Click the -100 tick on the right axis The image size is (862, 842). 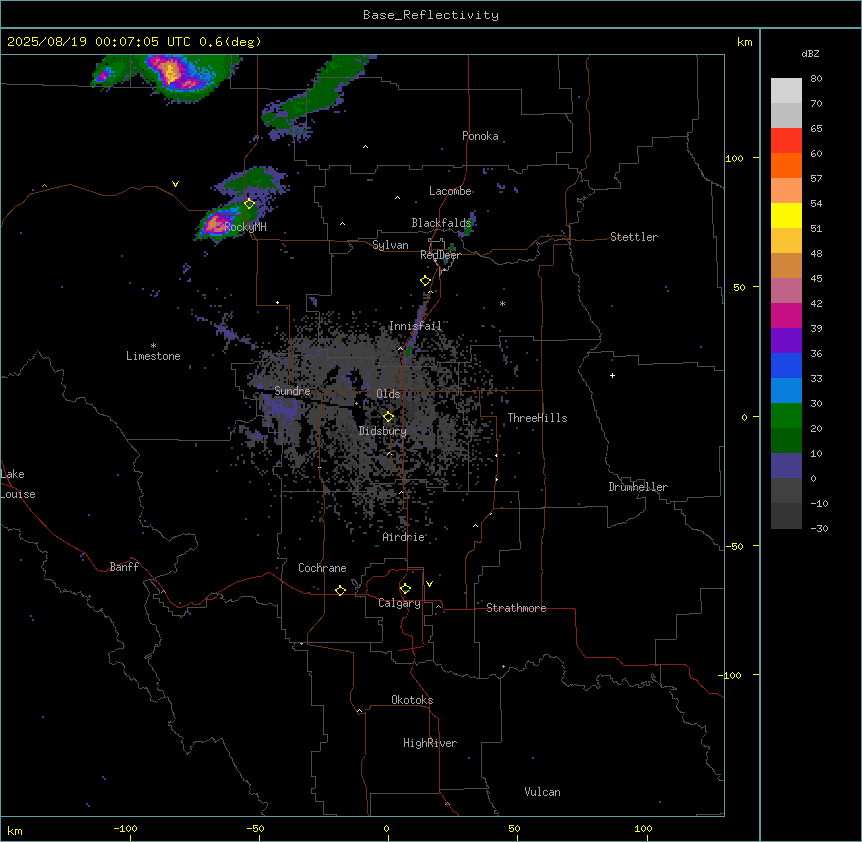(x=730, y=675)
